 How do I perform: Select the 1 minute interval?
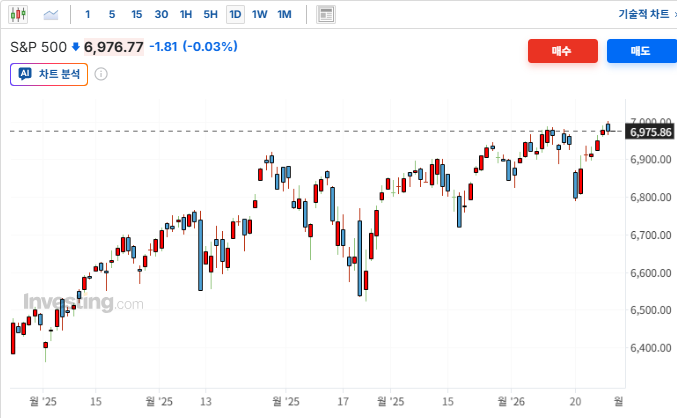[88, 15]
